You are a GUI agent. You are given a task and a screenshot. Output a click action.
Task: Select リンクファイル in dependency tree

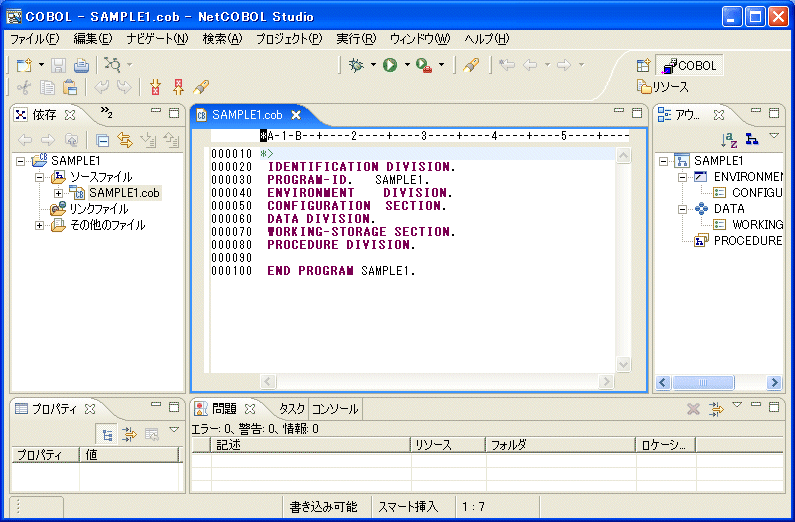click(98, 209)
